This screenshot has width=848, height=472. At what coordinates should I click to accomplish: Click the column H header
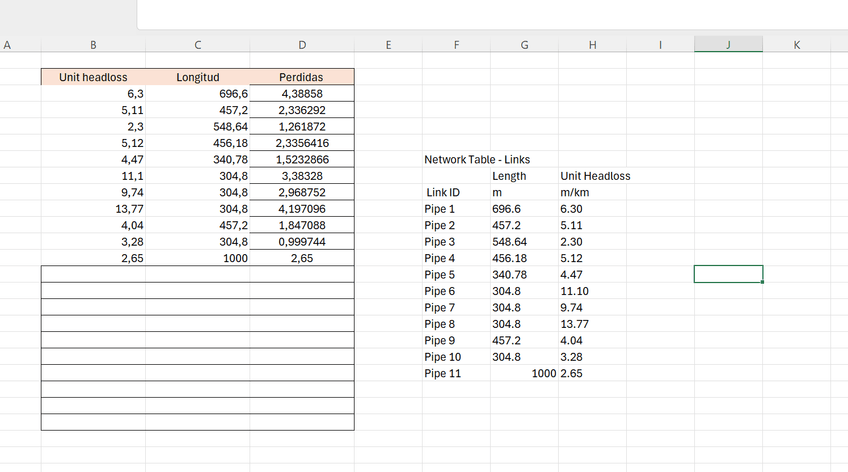point(592,44)
